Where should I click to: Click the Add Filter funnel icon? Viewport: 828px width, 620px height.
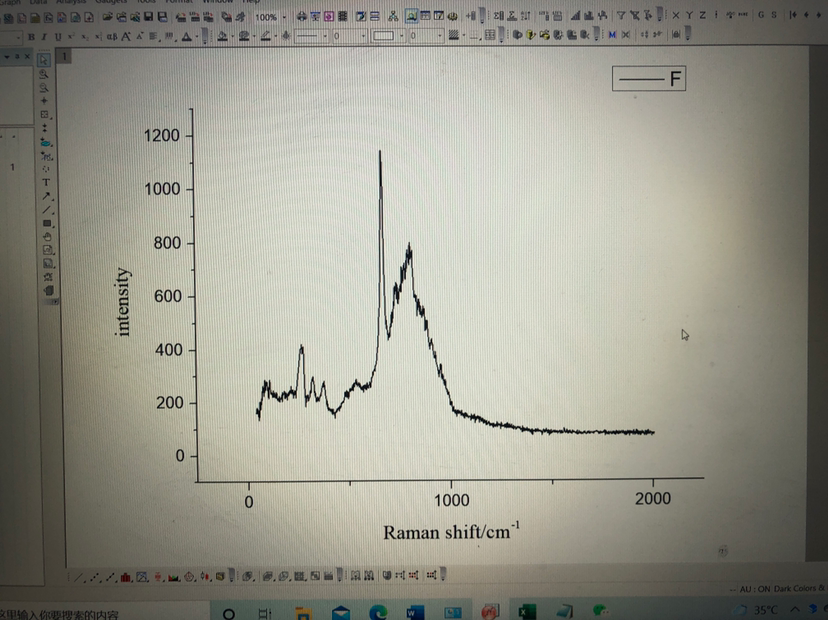pos(621,15)
